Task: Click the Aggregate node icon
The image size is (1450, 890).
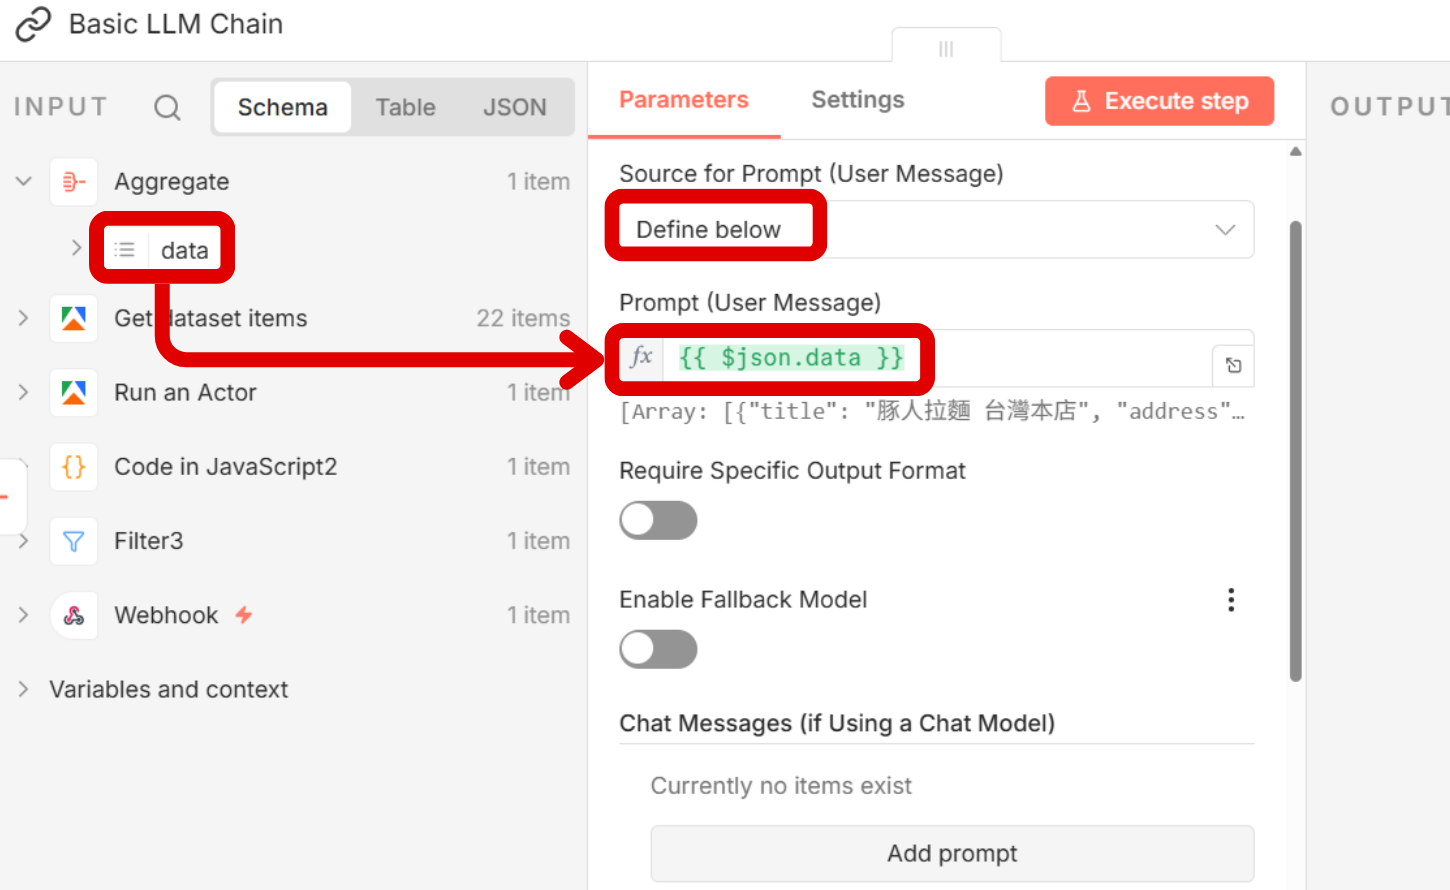Action: click(x=74, y=182)
